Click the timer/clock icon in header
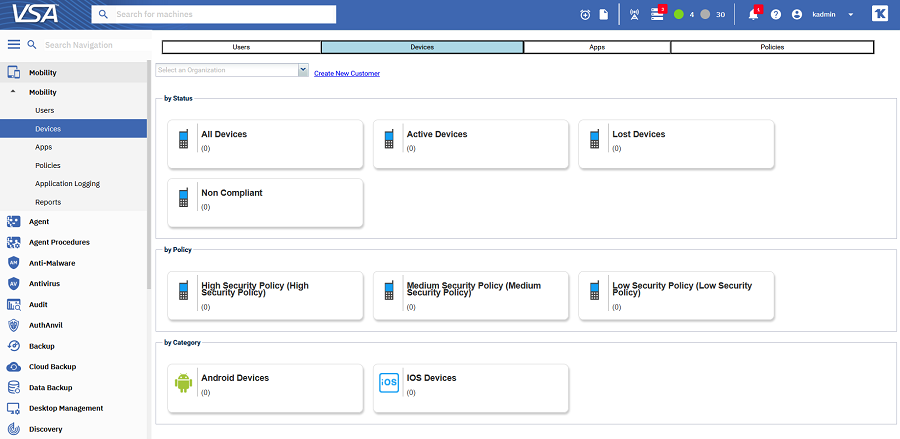The image size is (900, 439). (x=585, y=15)
